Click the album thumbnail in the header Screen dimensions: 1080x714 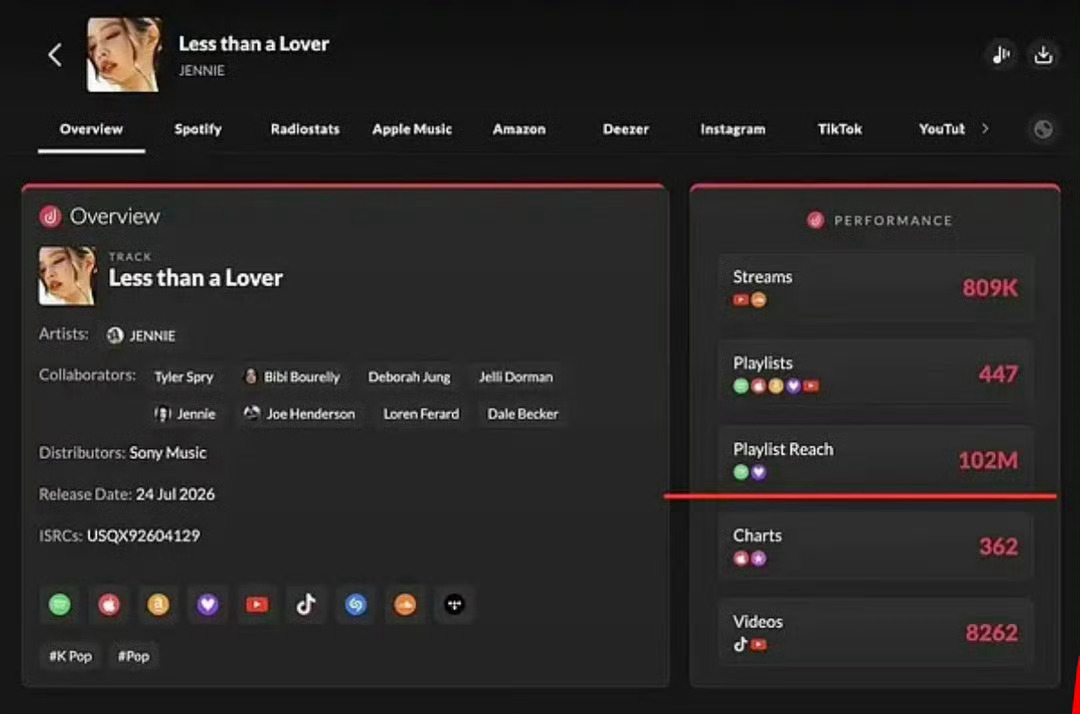click(124, 55)
